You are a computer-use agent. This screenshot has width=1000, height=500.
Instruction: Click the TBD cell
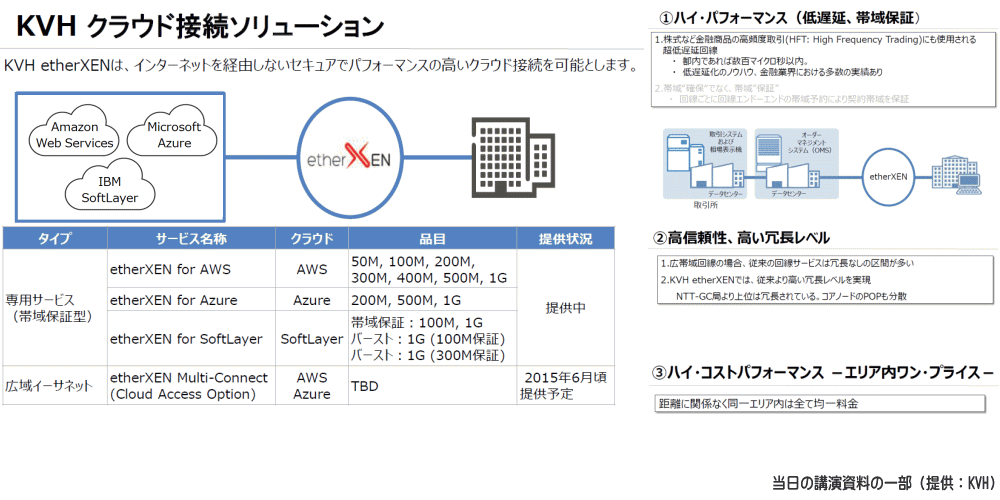(432, 386)
